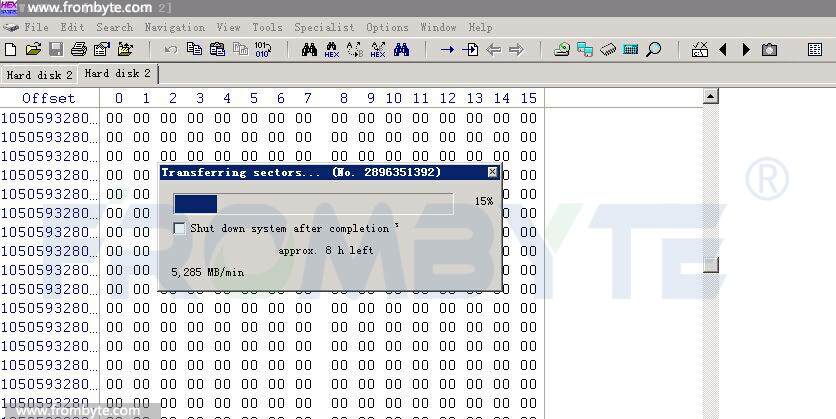Screen dimensions: 836x419
Task: Click the Open file folder icon
Action: (x=33, y=50)
